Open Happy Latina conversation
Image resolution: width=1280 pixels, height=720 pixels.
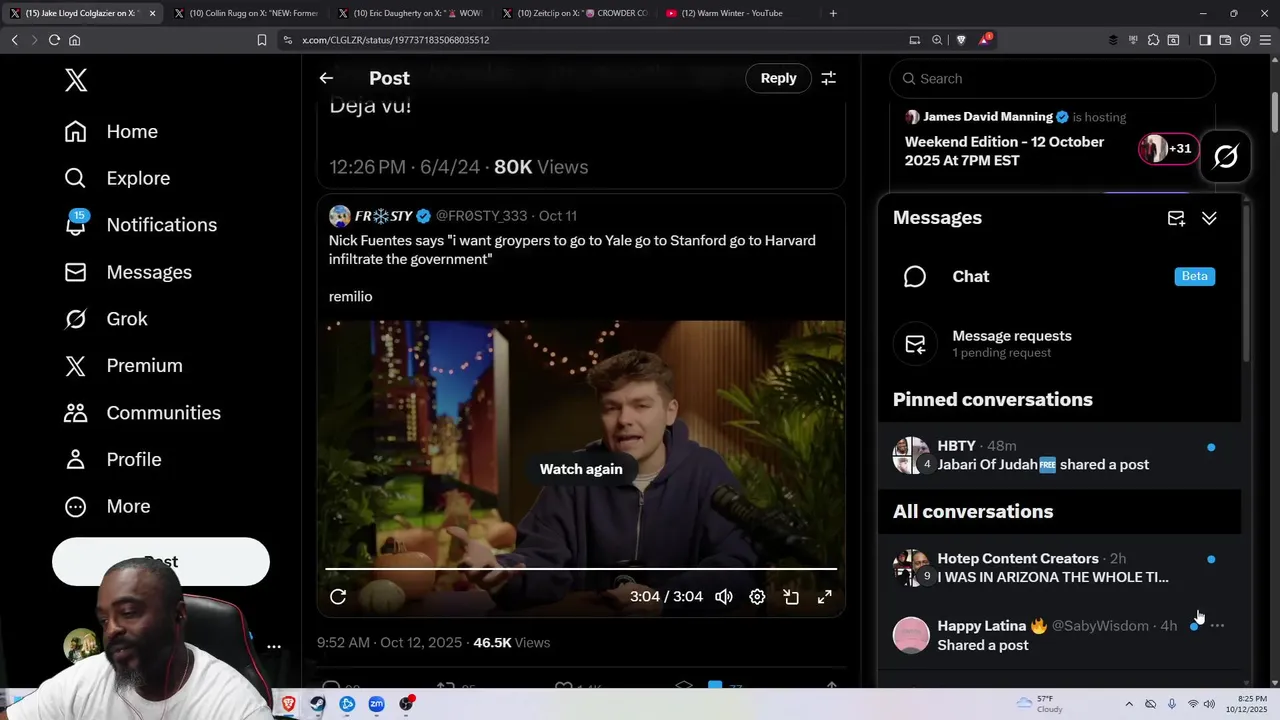coord(1059,635)
